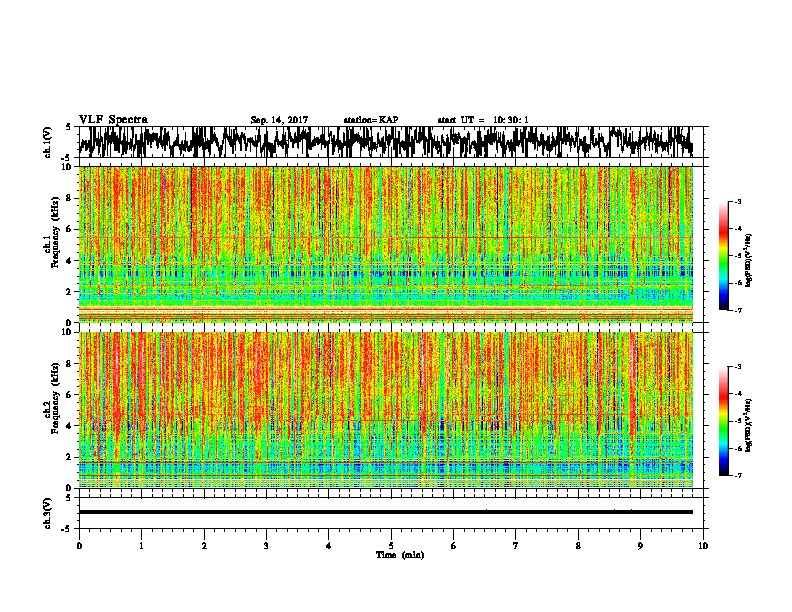The width and height of the screenshot is (792, 612).
Task: Click time-axis tick label "2"
Action: tap(204, 546)
